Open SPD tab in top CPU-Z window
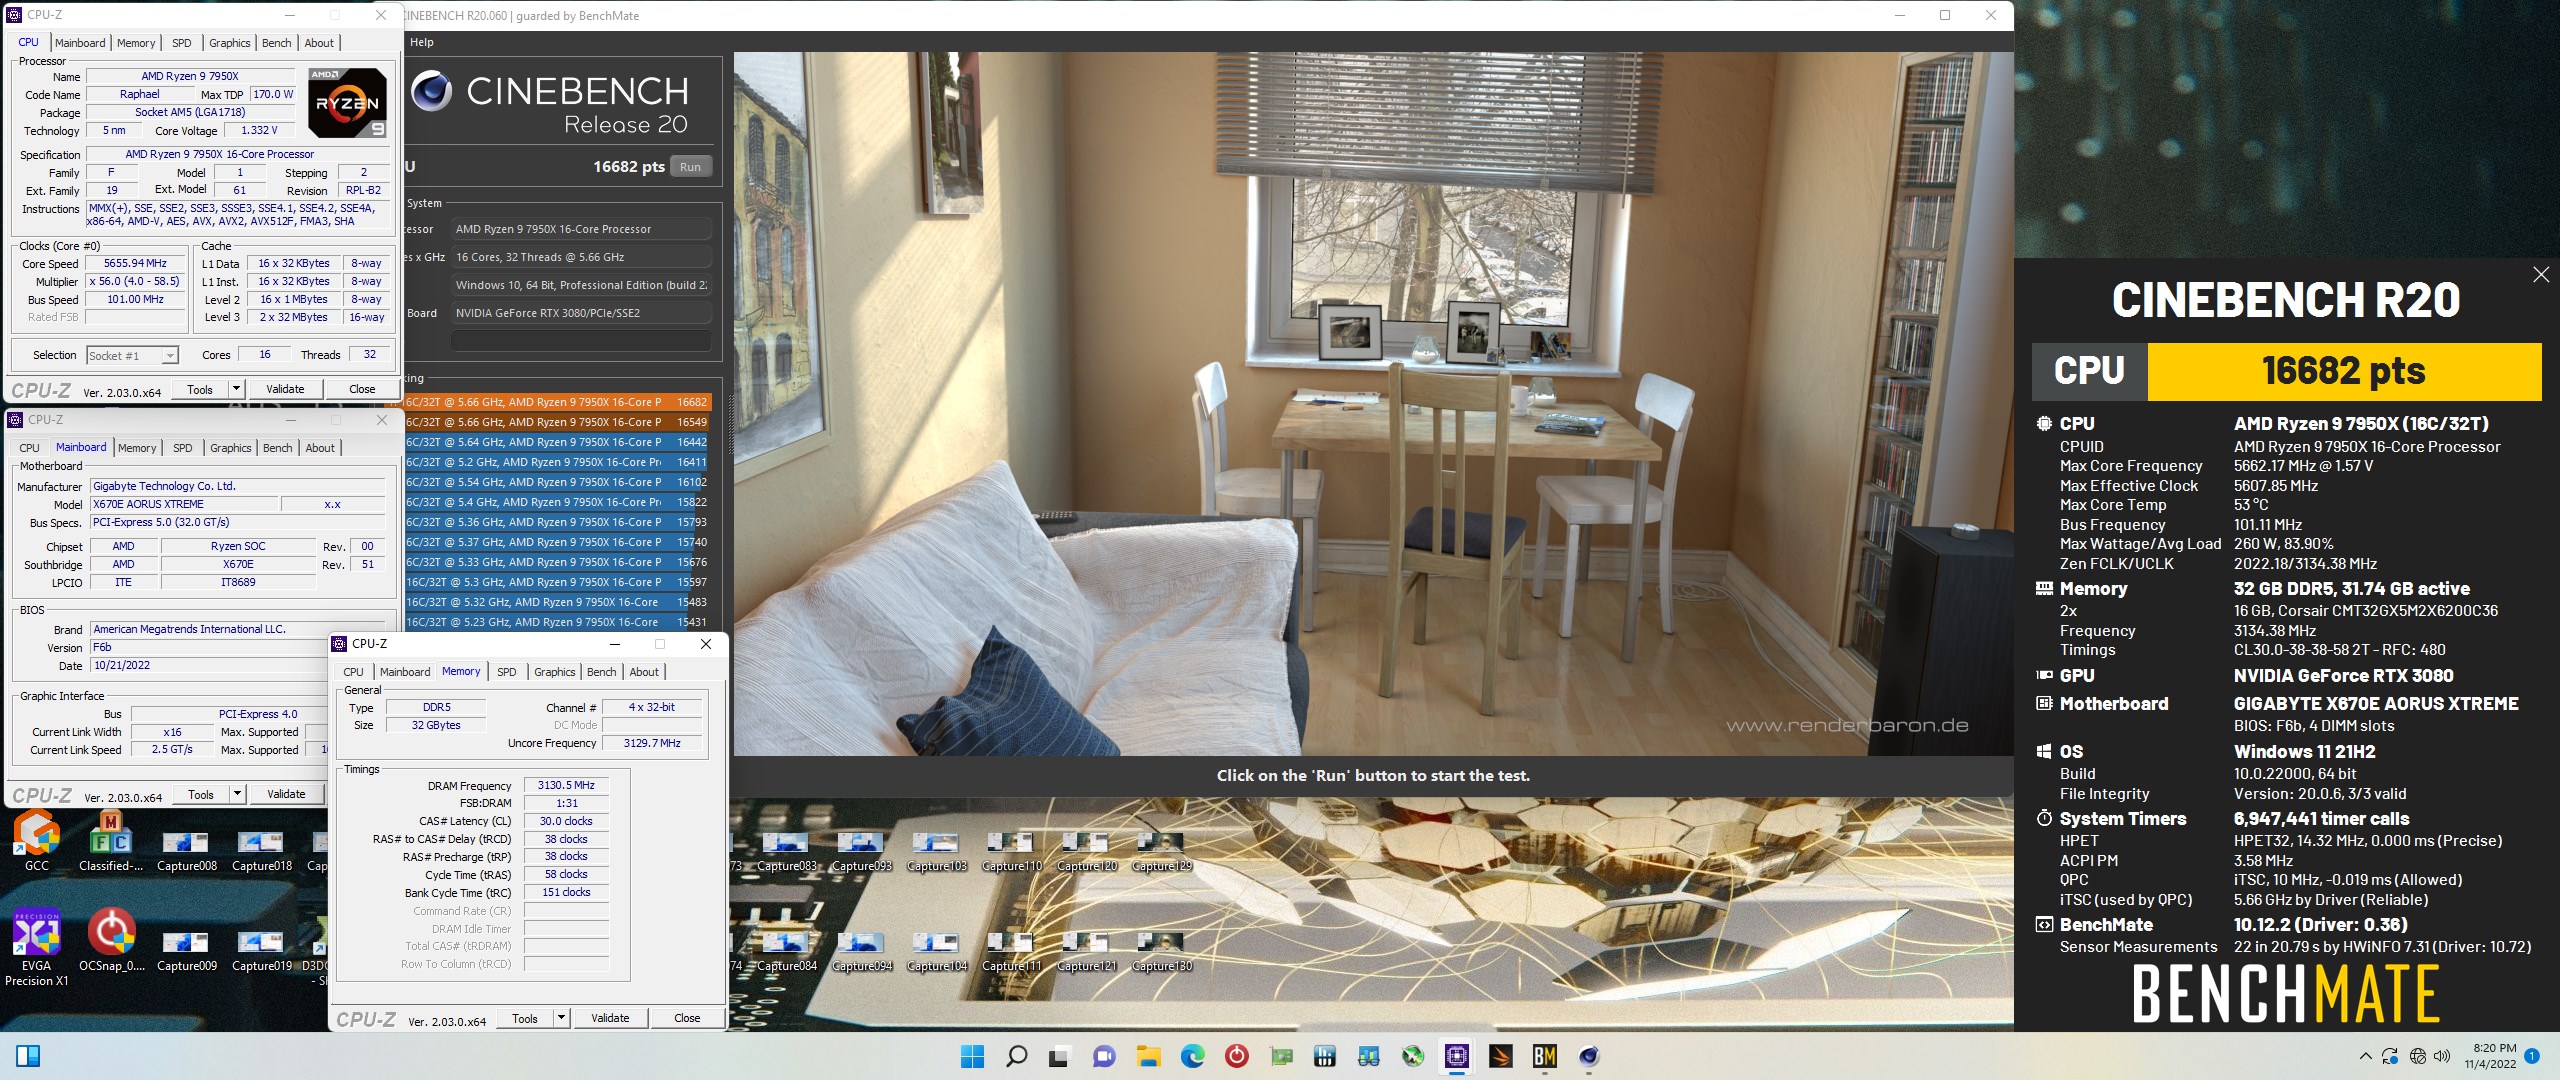The image size is (2560, 1080). coord(181,43)
